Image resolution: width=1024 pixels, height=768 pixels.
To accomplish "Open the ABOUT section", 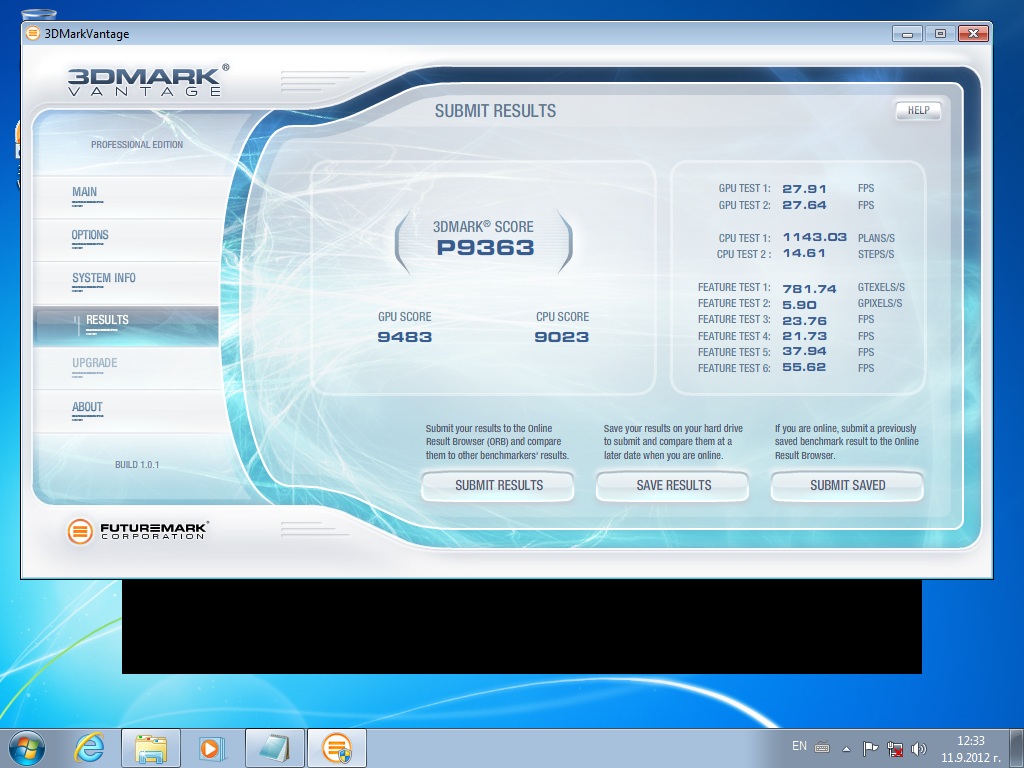I will [125, 411].
